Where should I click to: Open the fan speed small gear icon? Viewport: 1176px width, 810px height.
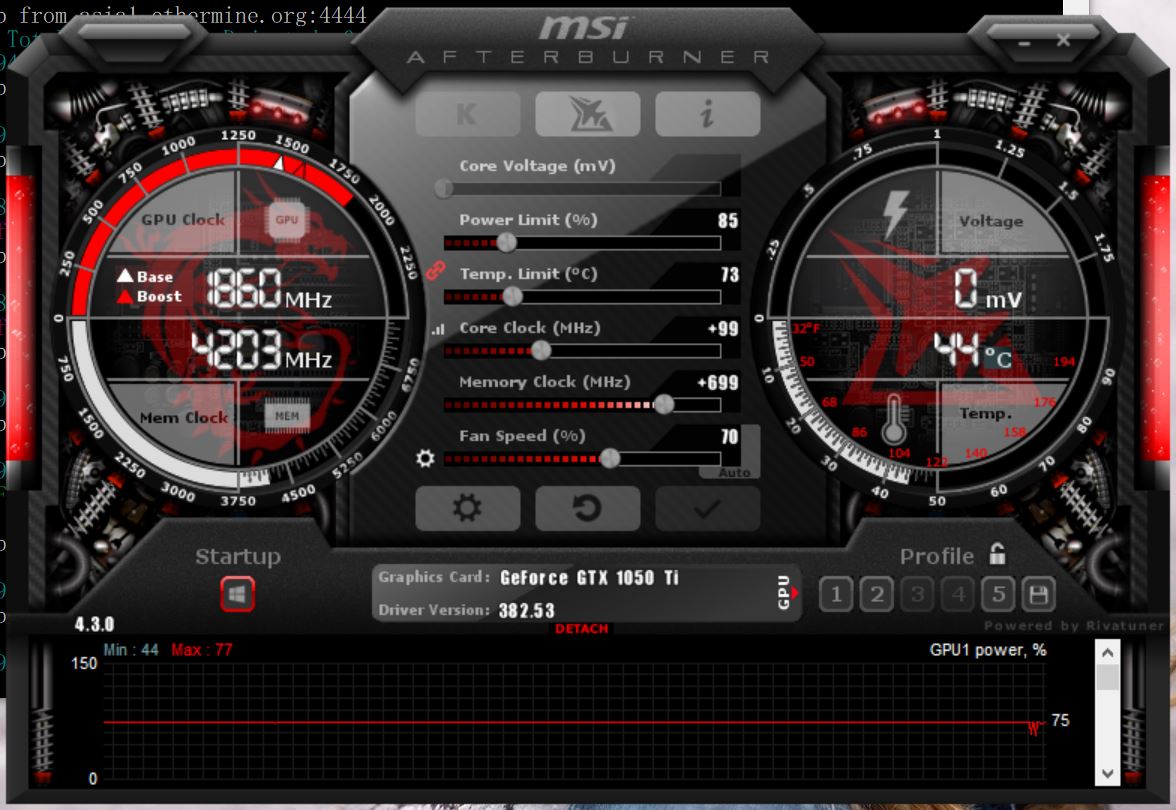(x=426, y=458)
